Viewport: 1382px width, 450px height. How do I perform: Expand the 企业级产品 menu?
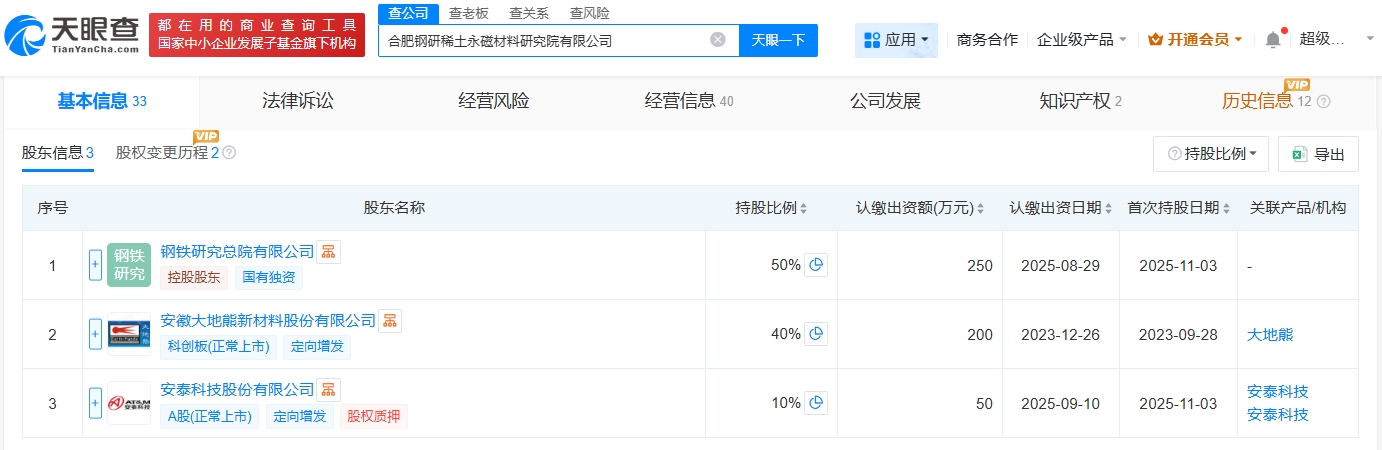tap(1082, 40)
